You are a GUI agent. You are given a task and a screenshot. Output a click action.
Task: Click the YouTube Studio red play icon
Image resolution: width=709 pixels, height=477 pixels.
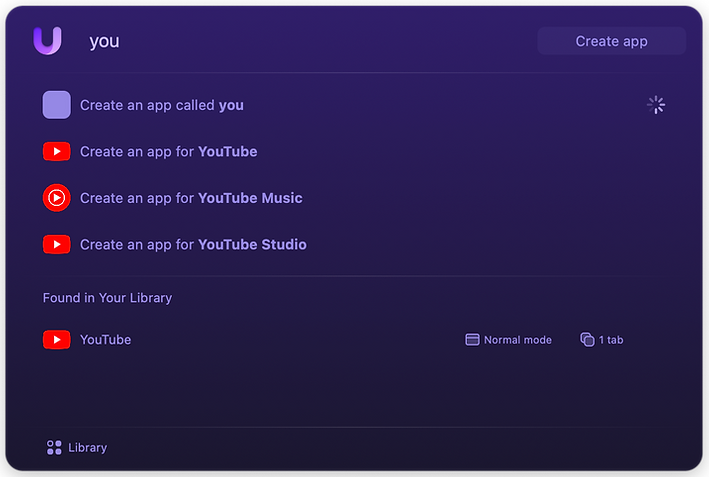click(57, 245)
